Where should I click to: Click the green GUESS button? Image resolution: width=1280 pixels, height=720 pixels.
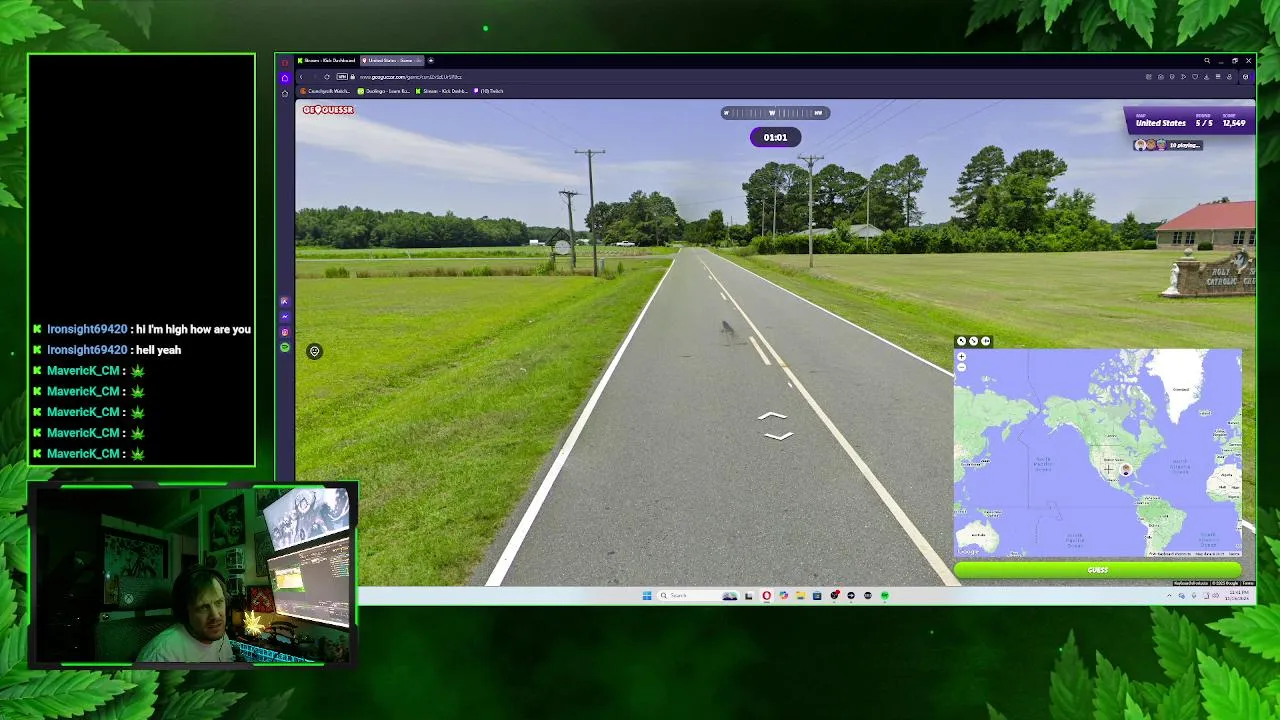(1097, 570)
